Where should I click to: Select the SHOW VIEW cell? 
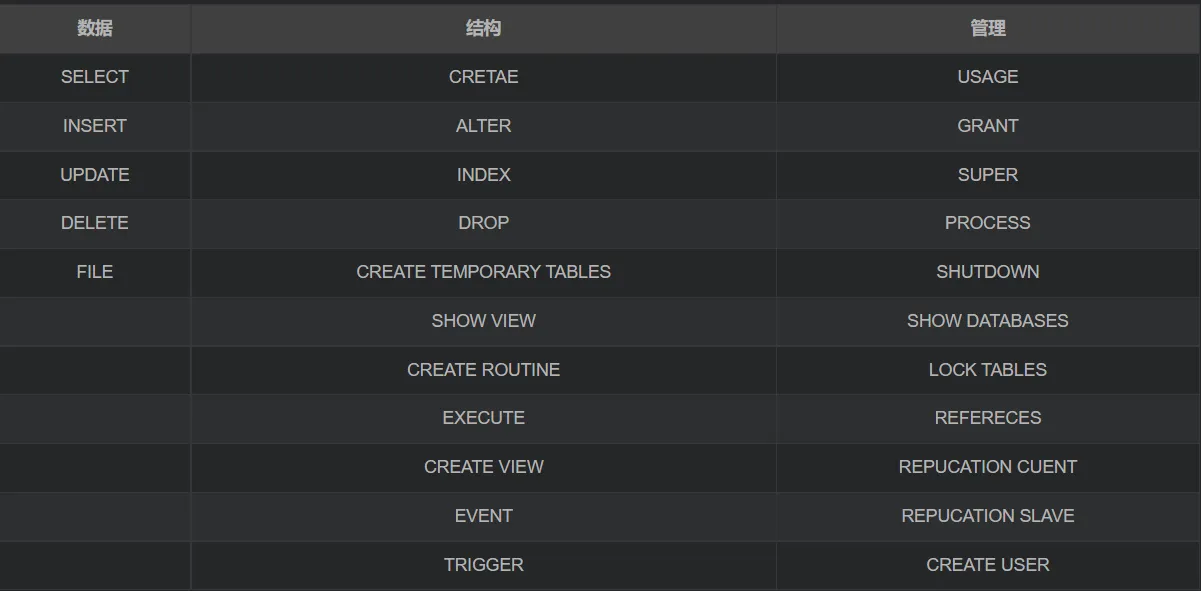483,321
